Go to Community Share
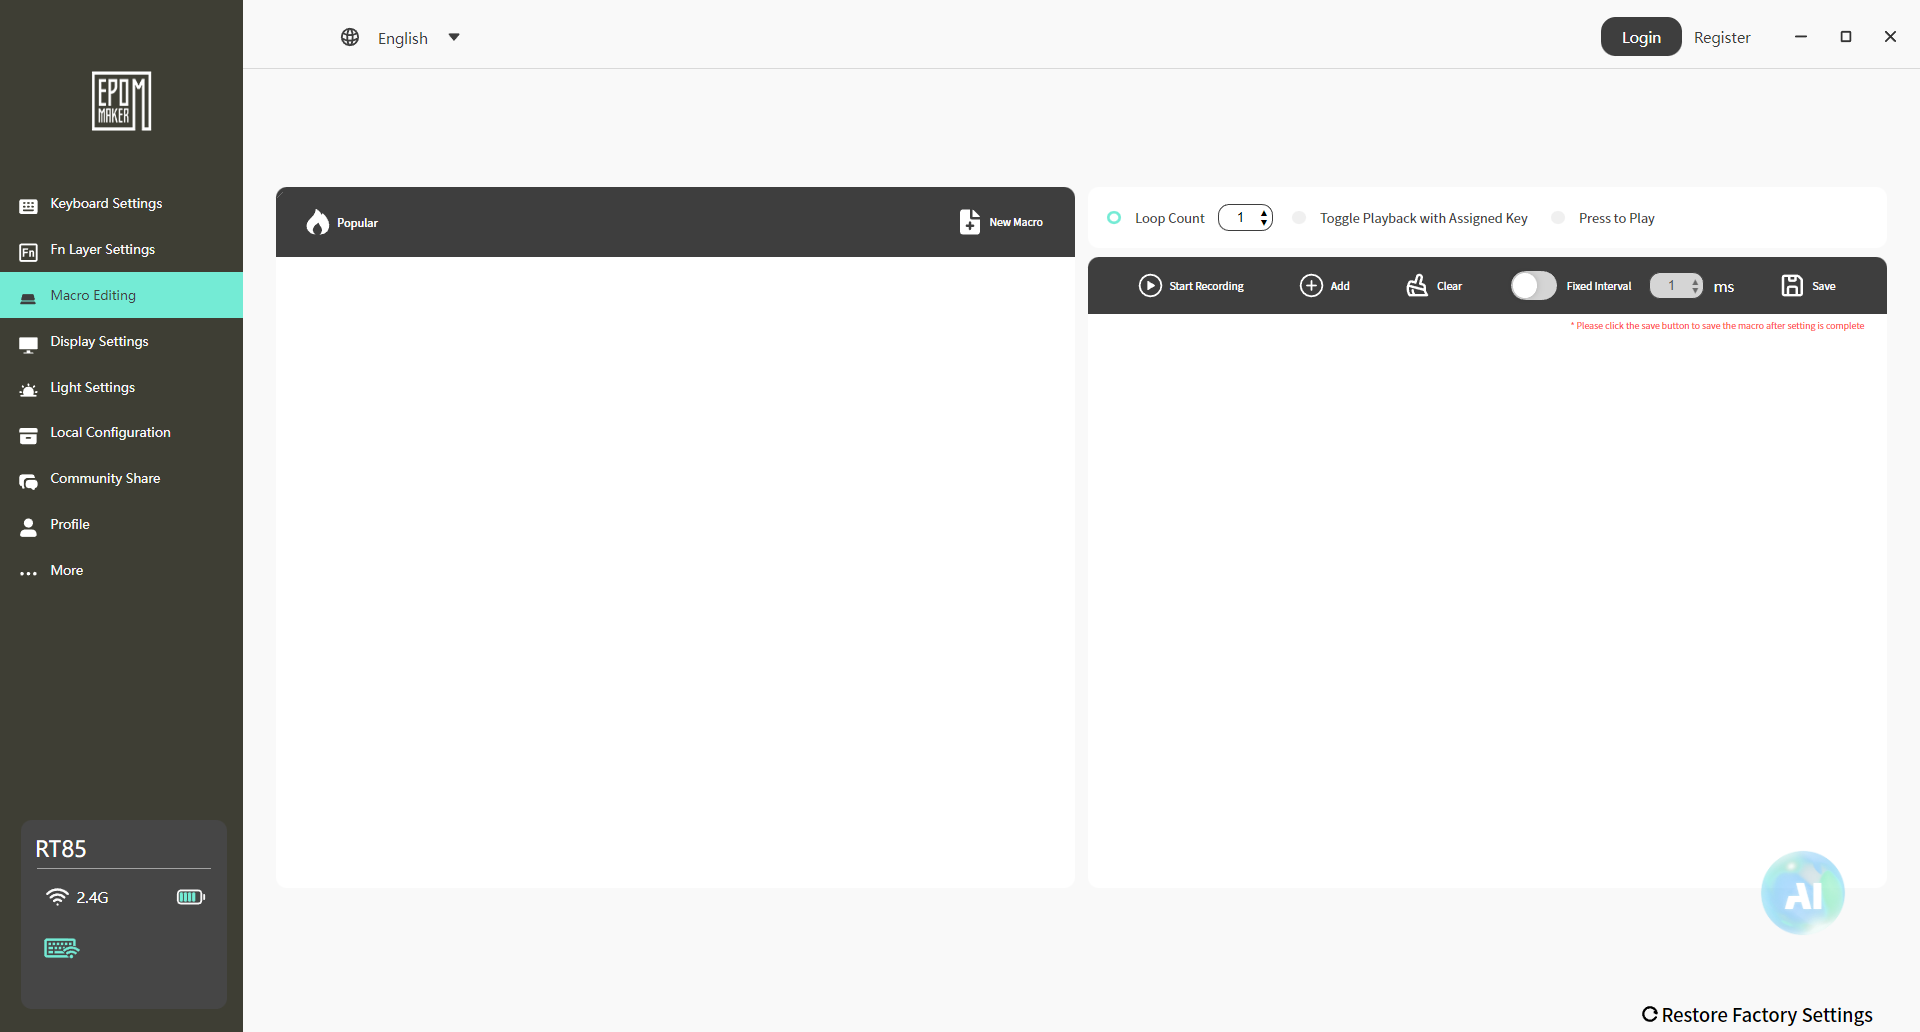The height and width of the screenshot is (1032, 1920). (121, 479)
